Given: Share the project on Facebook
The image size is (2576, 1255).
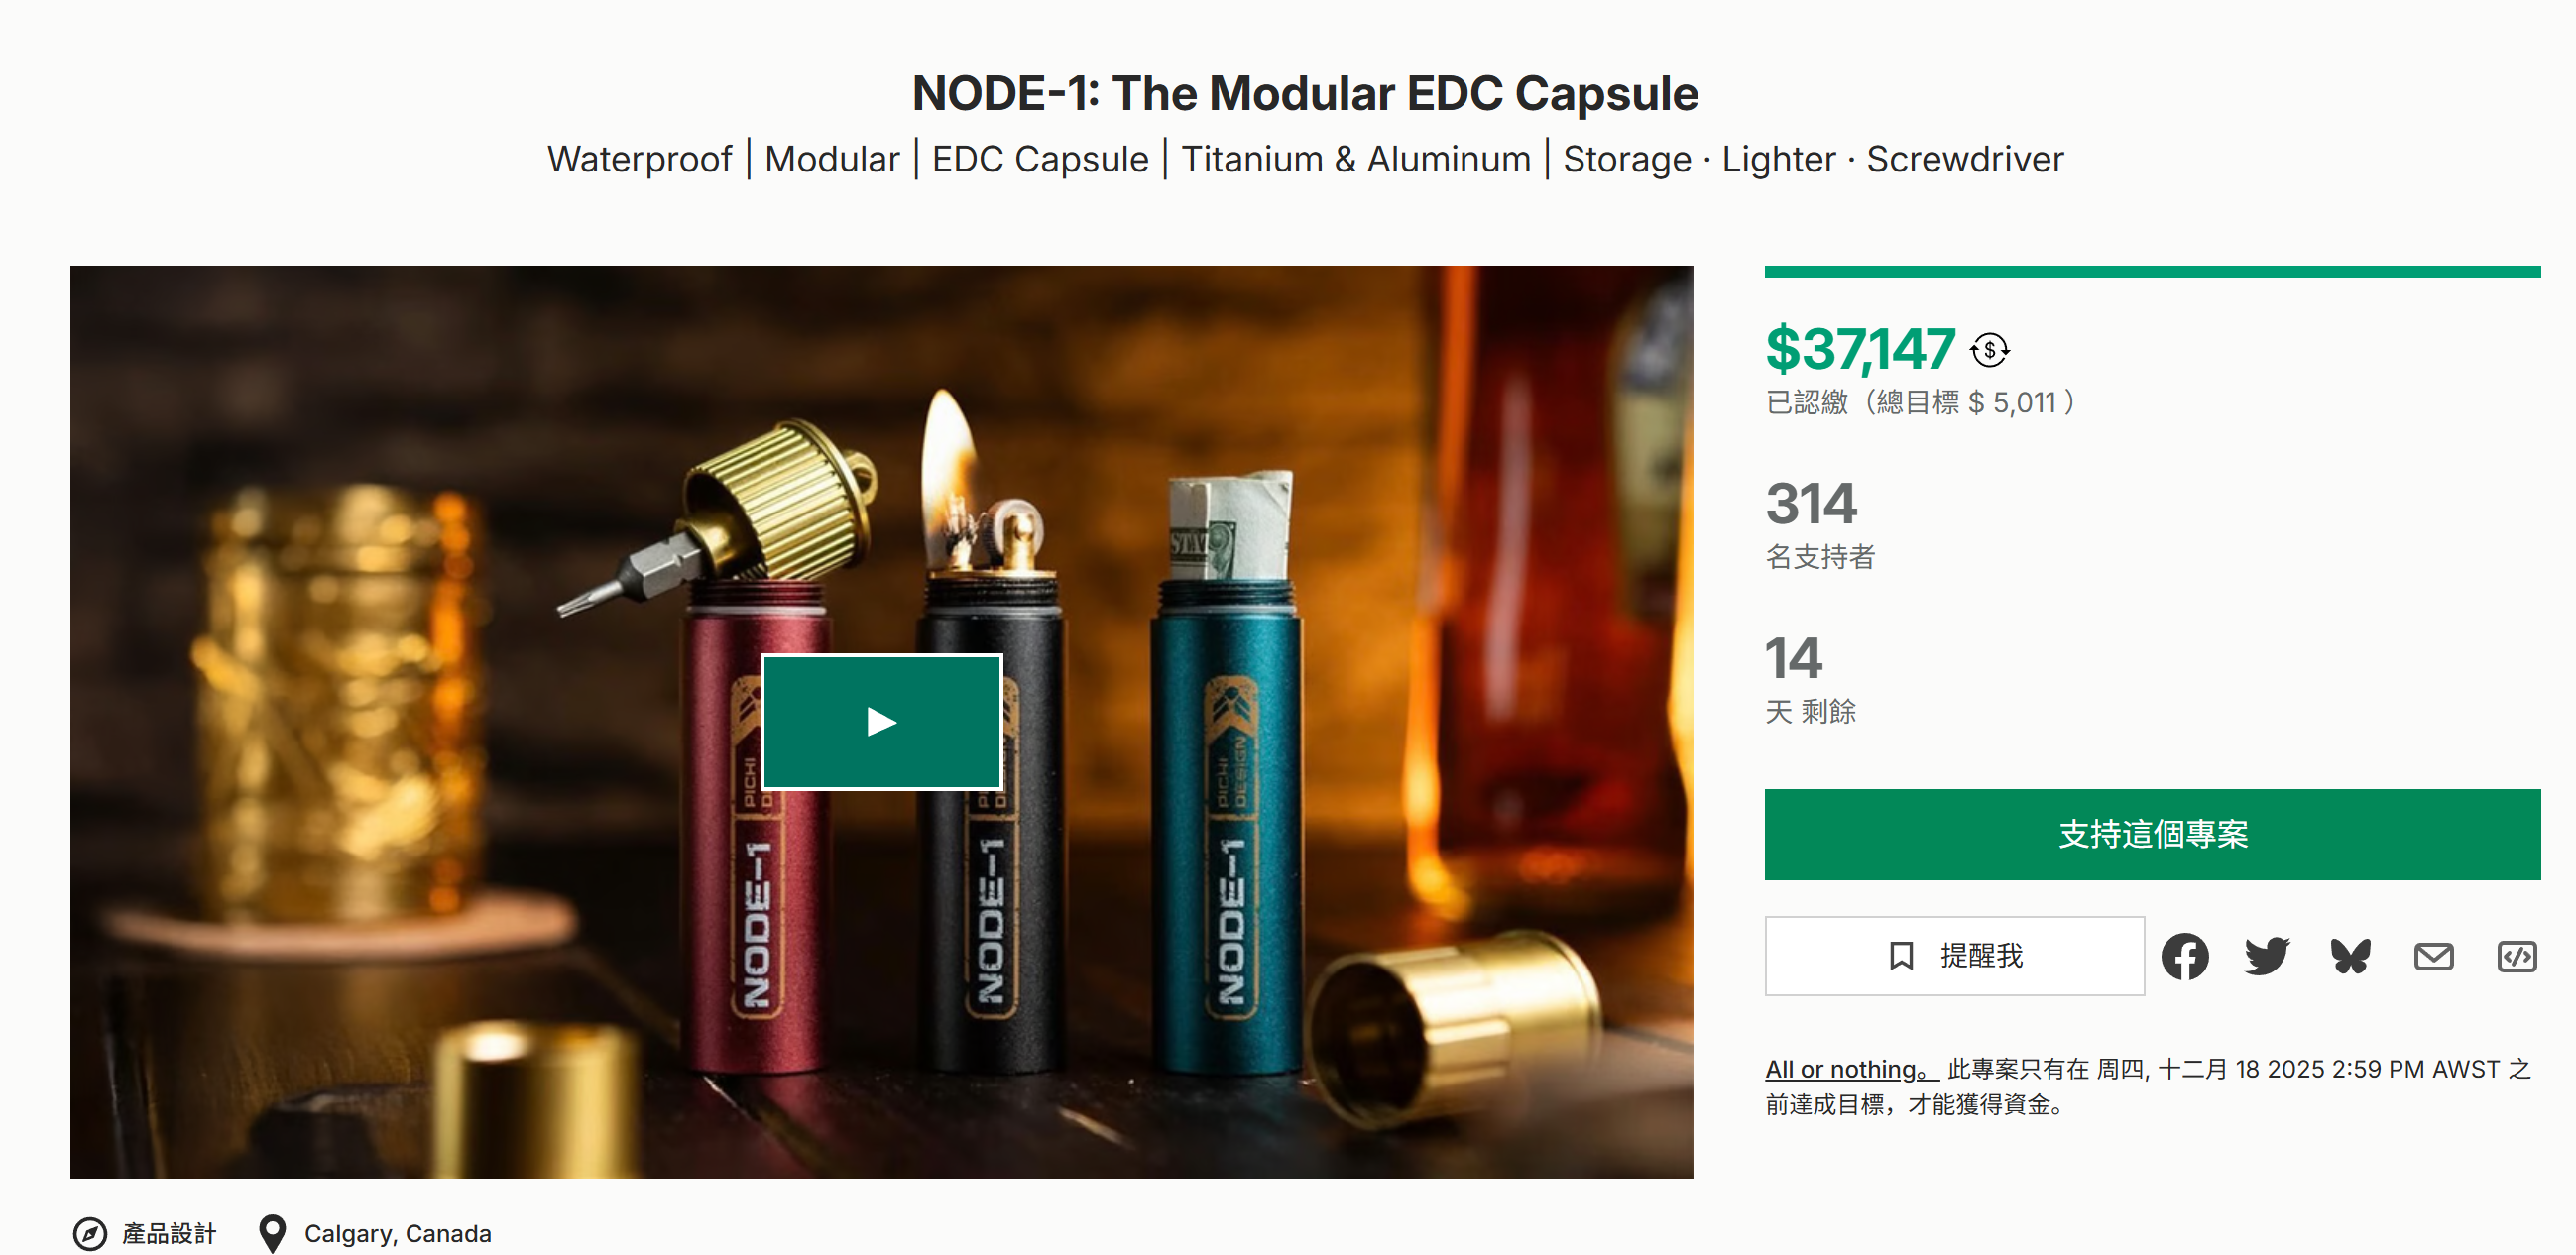Looking at the screenshot, I should [2184, 956].
